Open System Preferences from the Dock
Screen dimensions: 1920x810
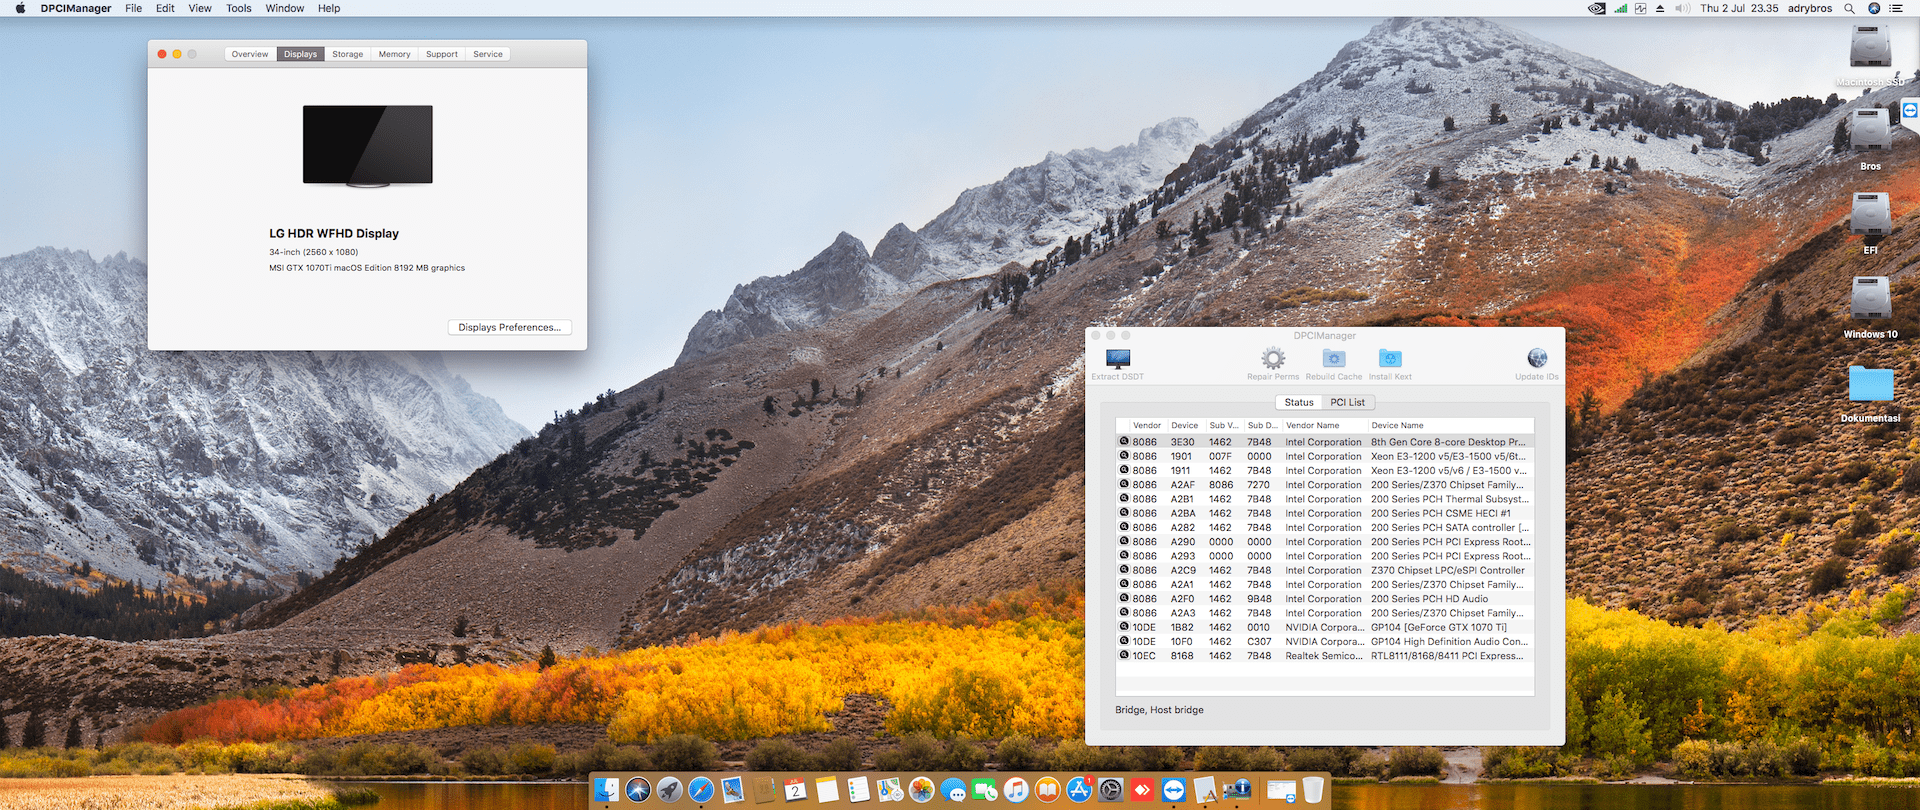[x=1110, y=791]
